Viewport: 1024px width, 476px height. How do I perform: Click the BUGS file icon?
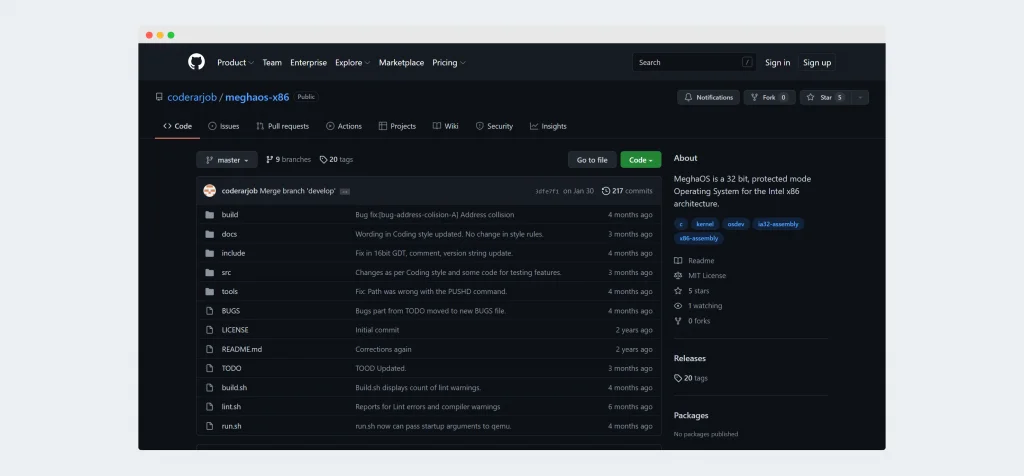[x=210, y=311]
